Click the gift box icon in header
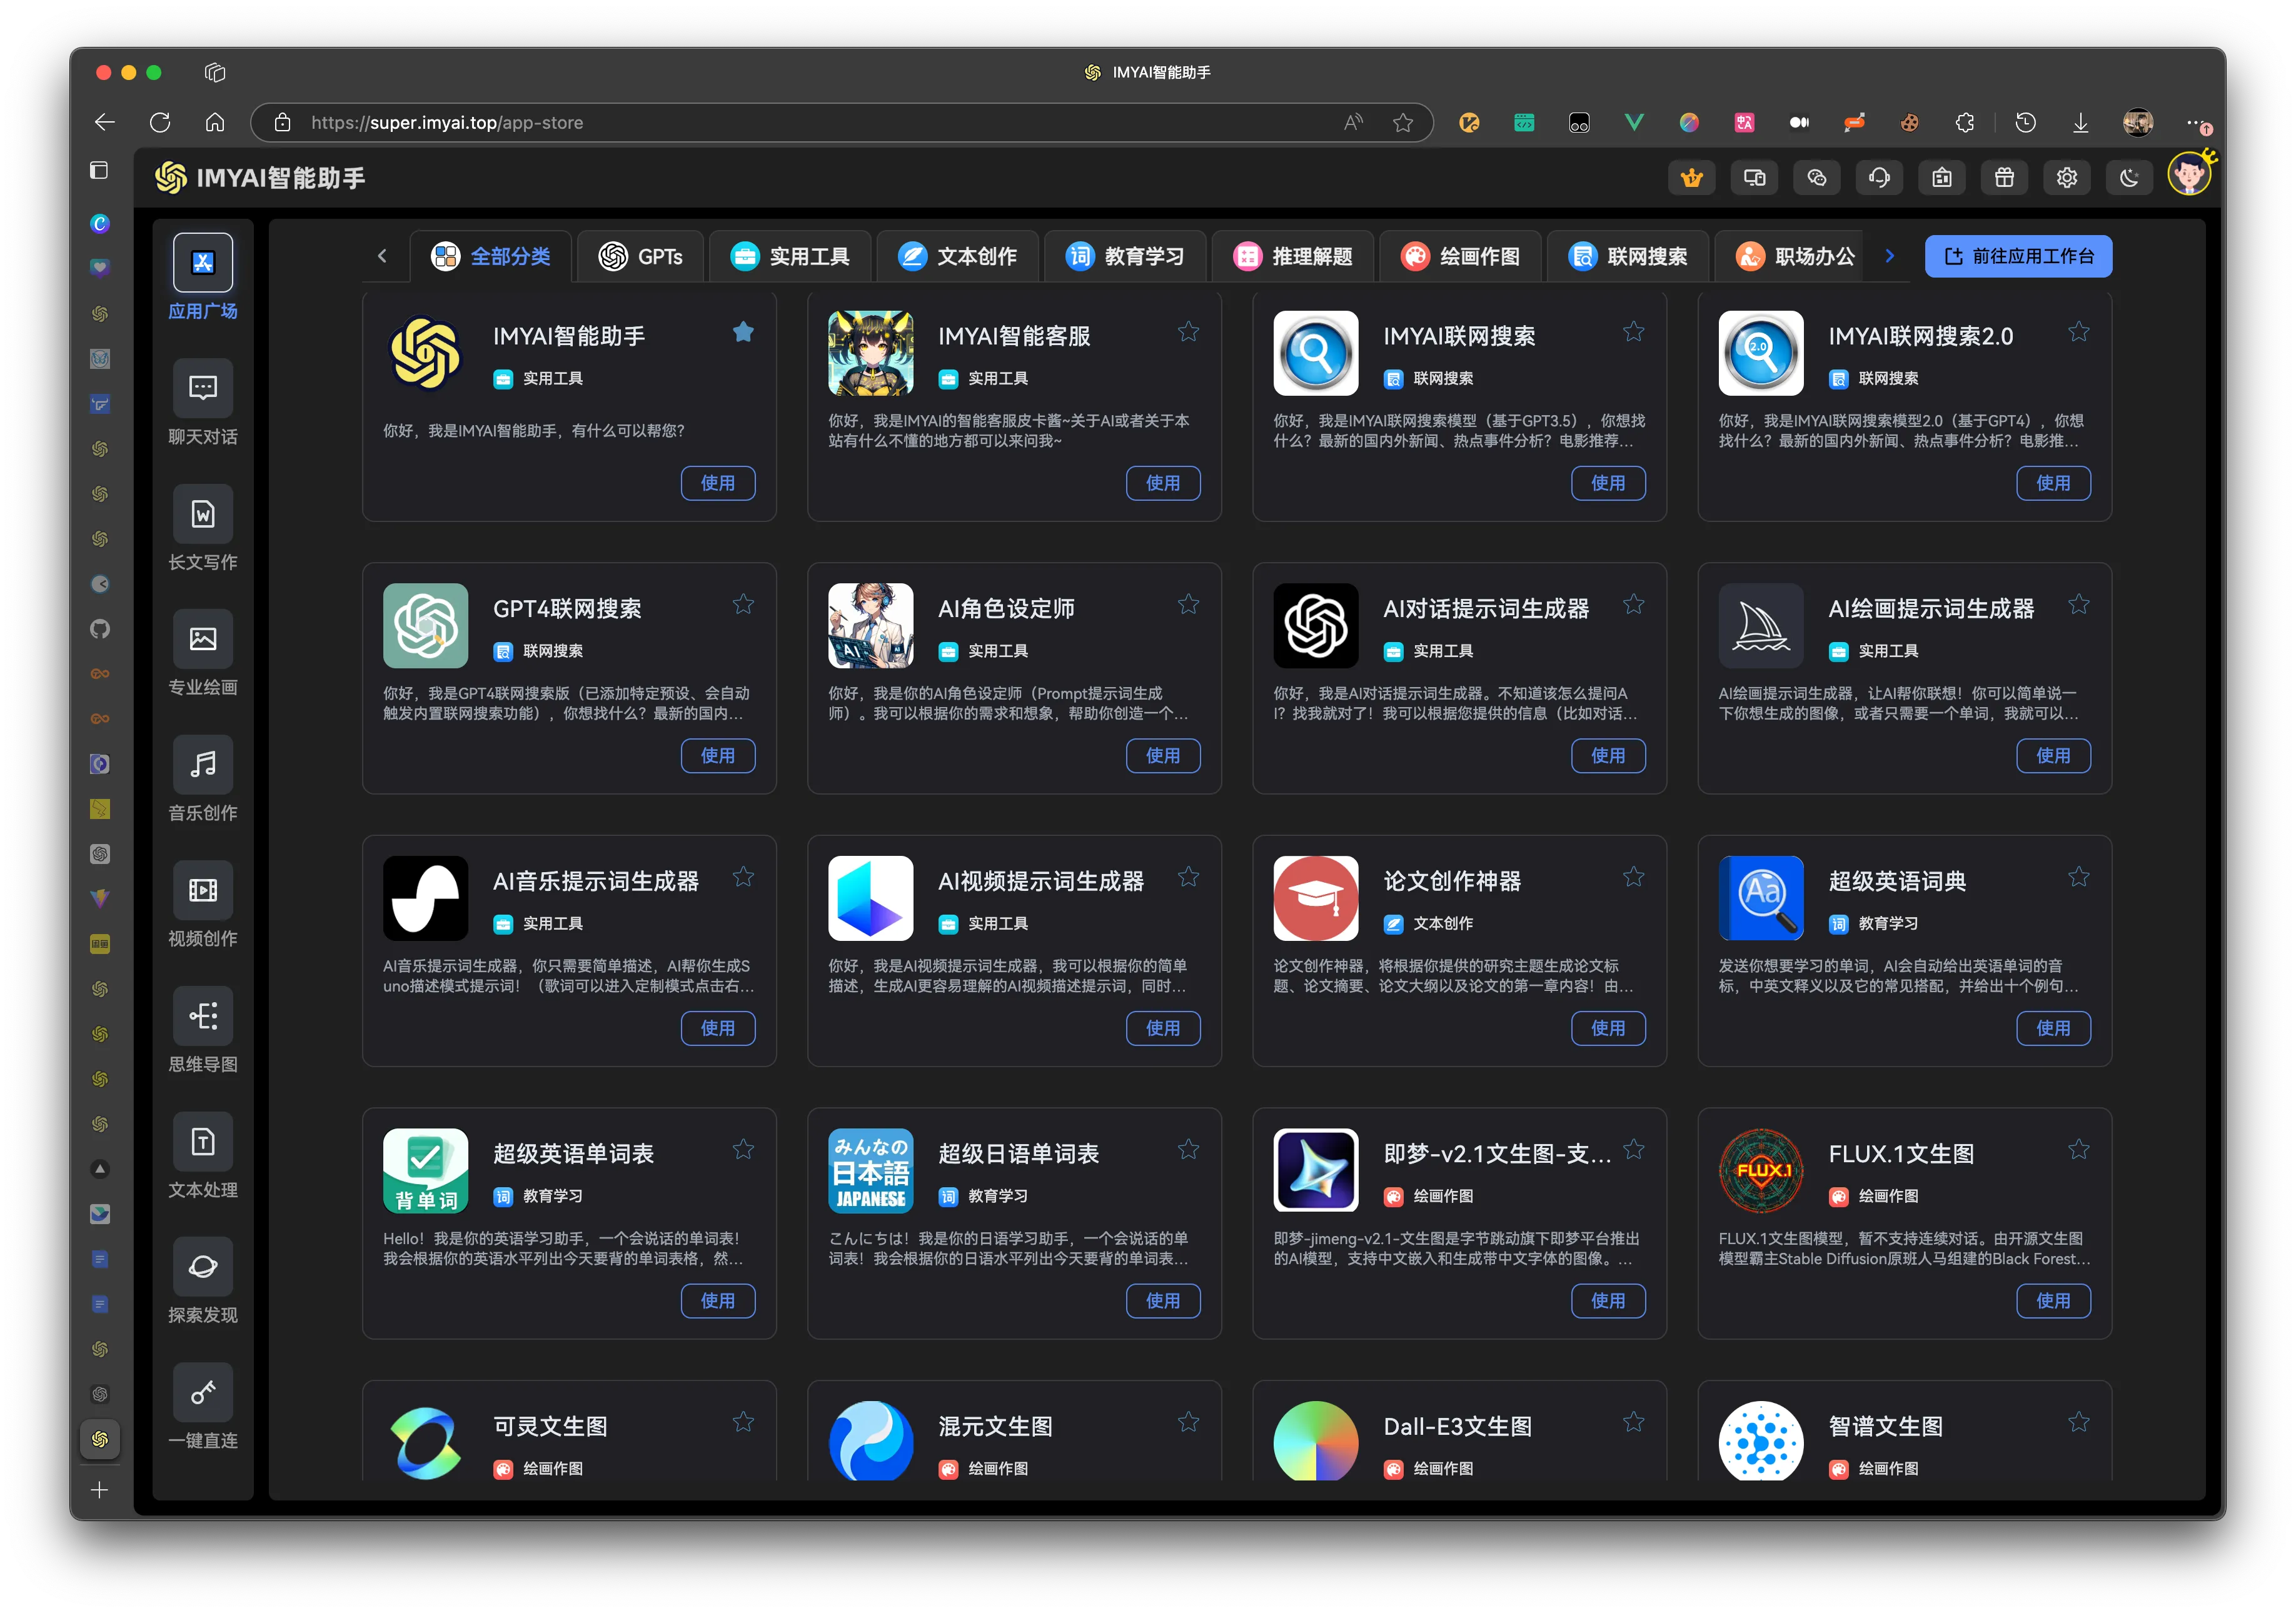 pos(2004,177)
